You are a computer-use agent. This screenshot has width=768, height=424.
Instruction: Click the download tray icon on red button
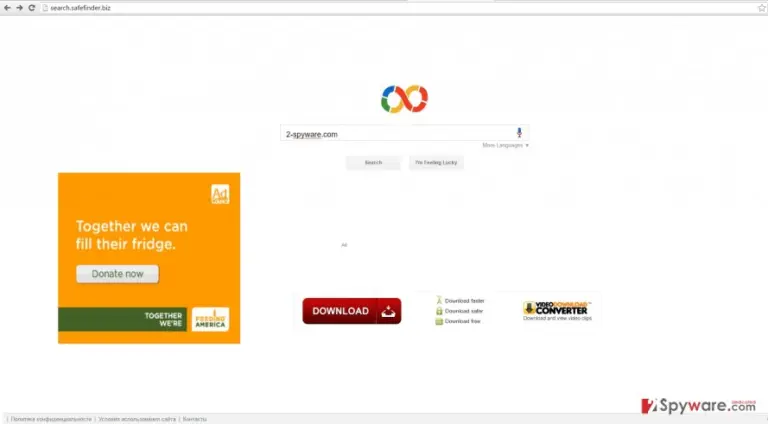click(388, 311)
